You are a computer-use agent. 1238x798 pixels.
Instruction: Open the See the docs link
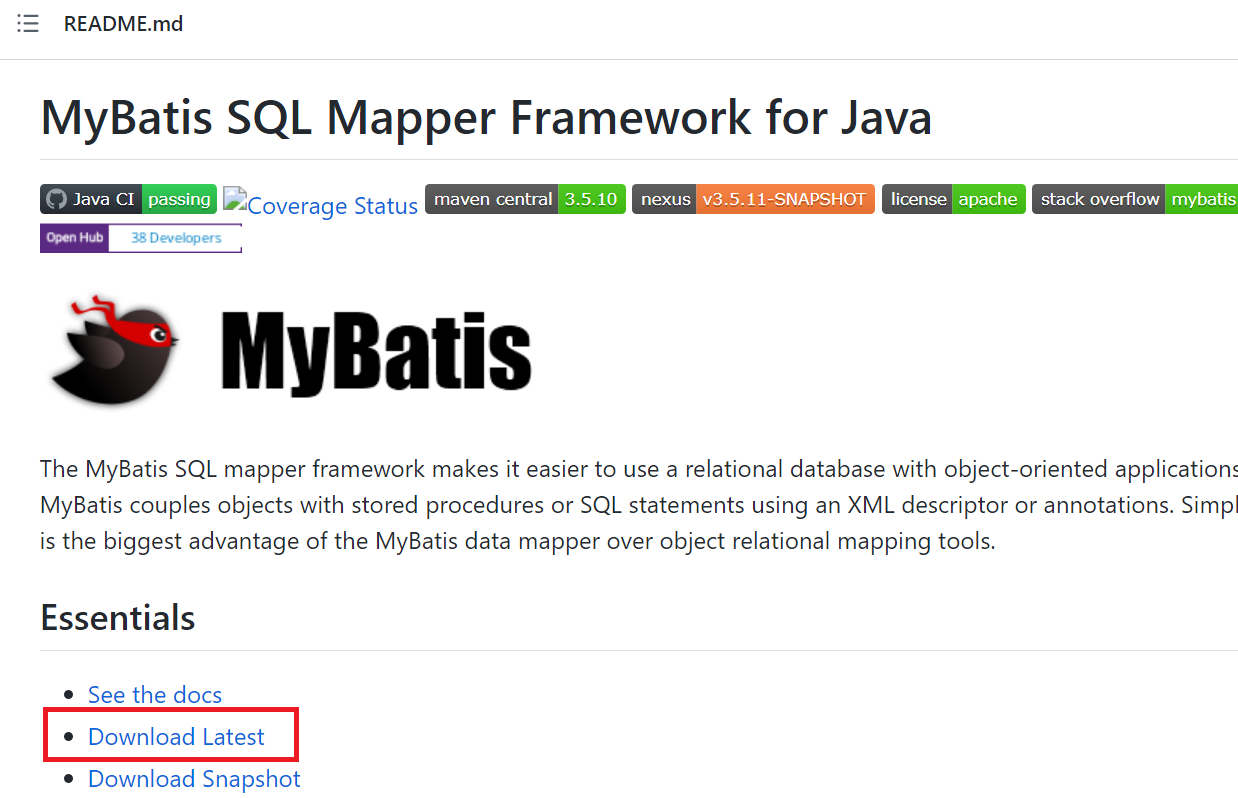pos(155,694)
